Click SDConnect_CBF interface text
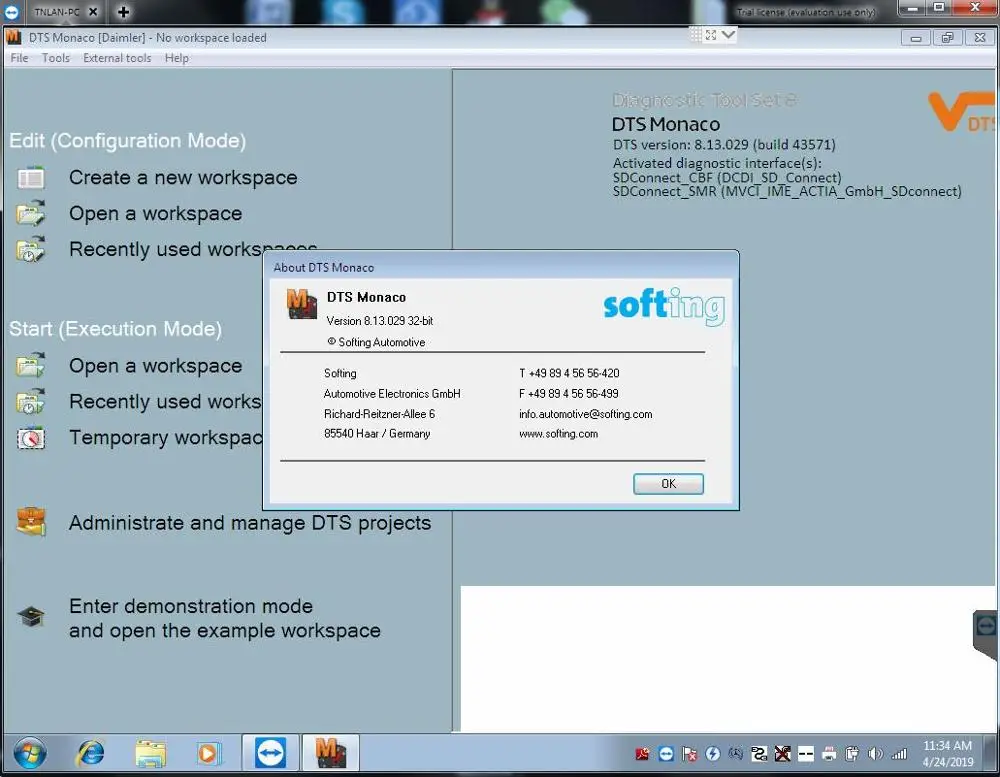The height and width of the screenshot is (777, 1000). pyautogui.click(x=727, y=177)
